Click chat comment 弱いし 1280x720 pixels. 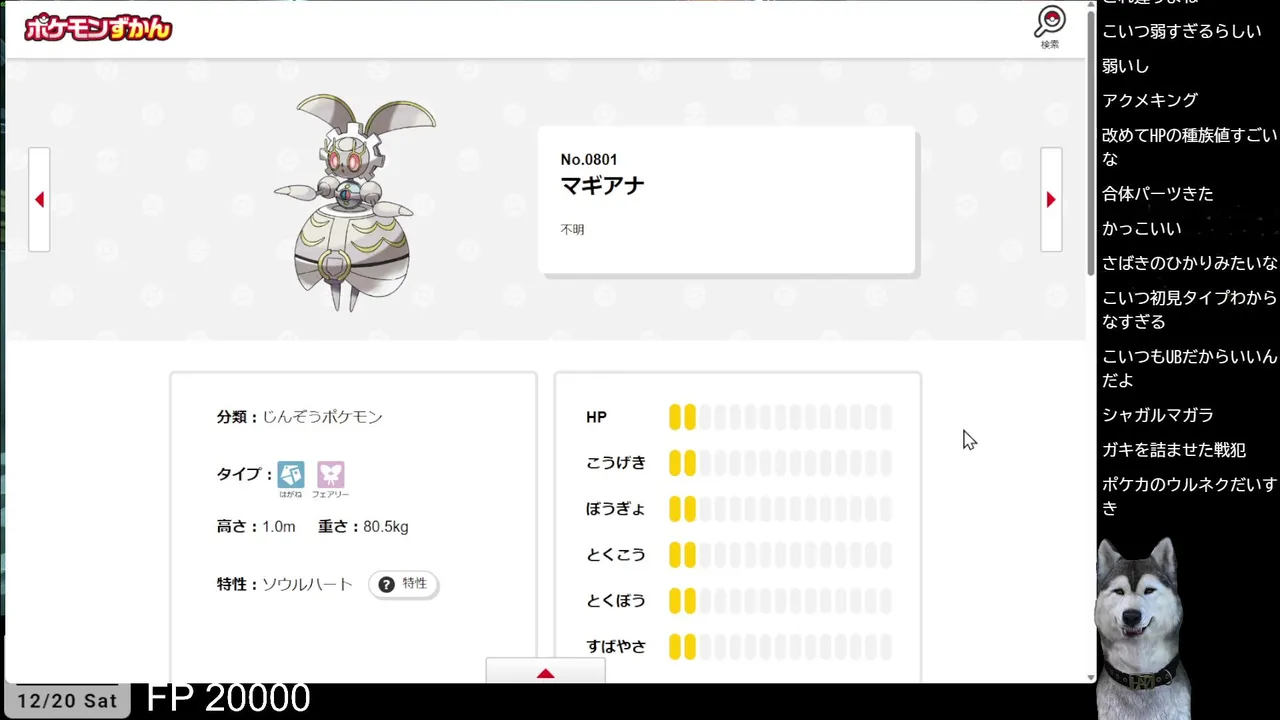1126,66
